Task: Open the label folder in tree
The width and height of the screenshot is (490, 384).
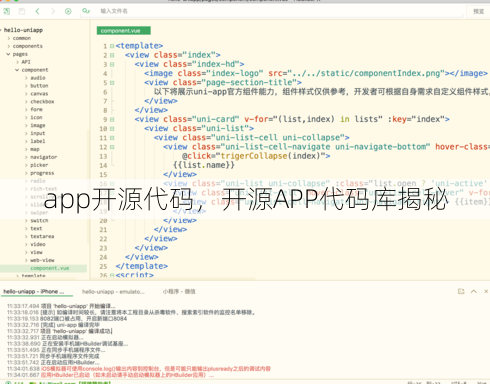Action: coord(38,141)
